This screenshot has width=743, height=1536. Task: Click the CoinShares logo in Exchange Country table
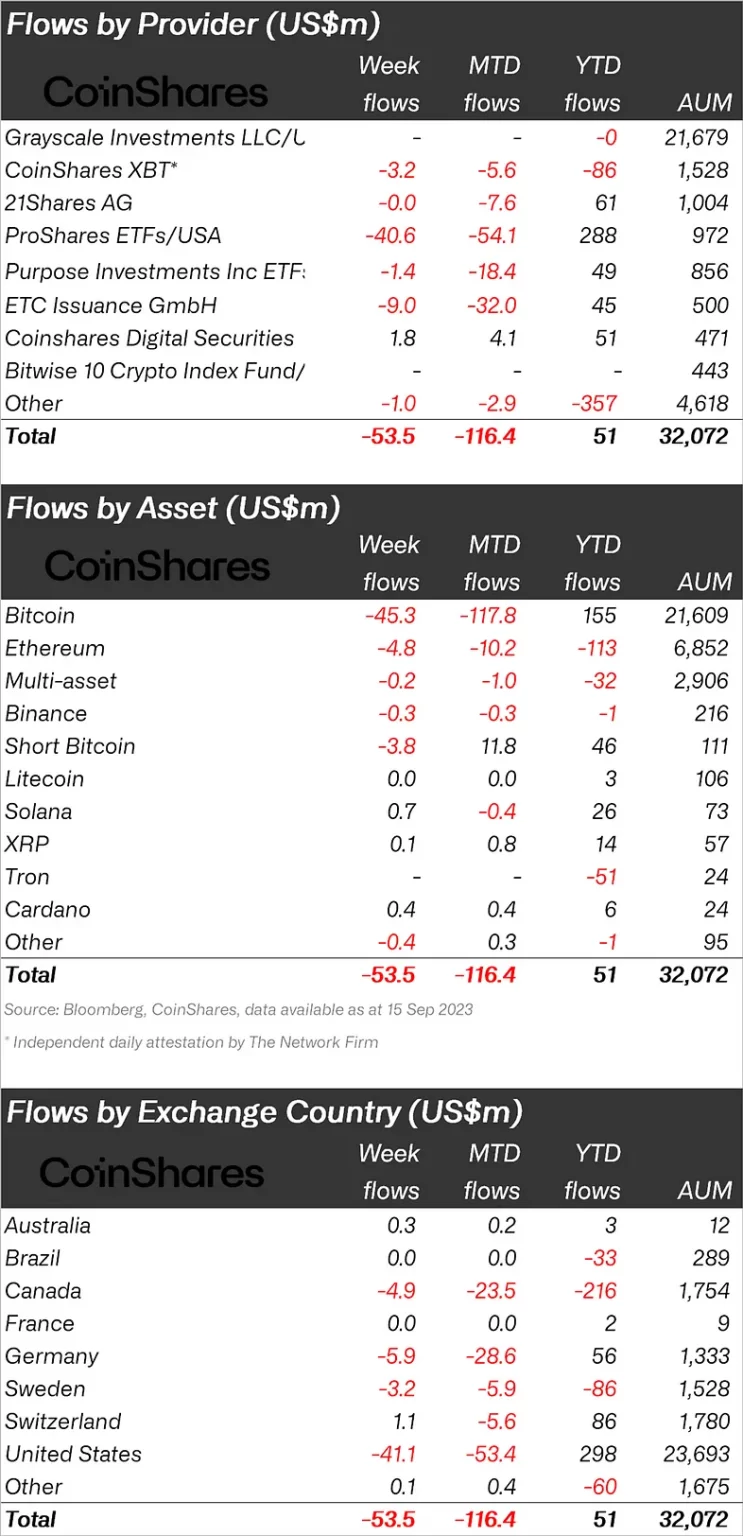coord(152,1172)
